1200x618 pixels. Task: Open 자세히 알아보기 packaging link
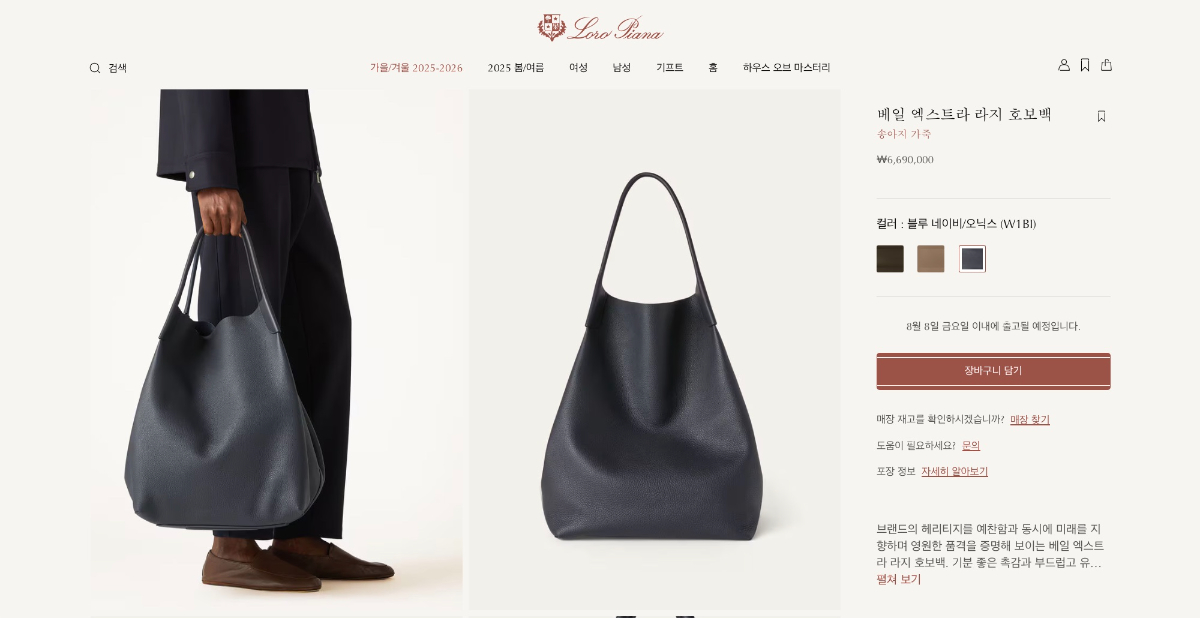tap(954, 472)
